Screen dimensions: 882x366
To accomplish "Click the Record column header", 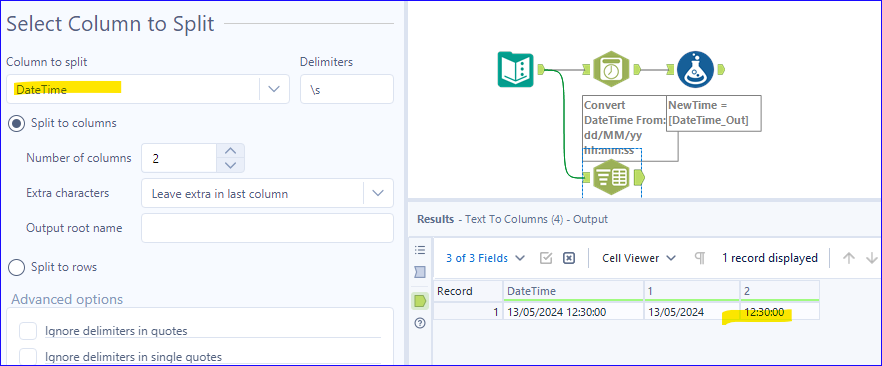I will (467, 291).
